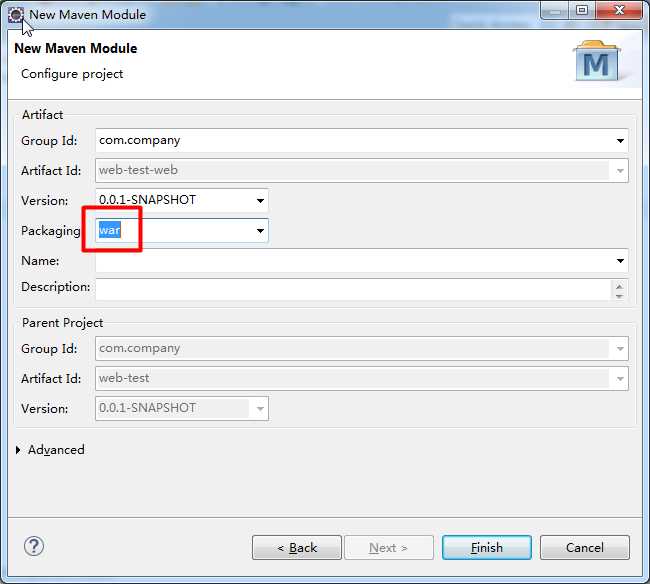
Task: Close the dialog with the X button
Action: (619, 10)
